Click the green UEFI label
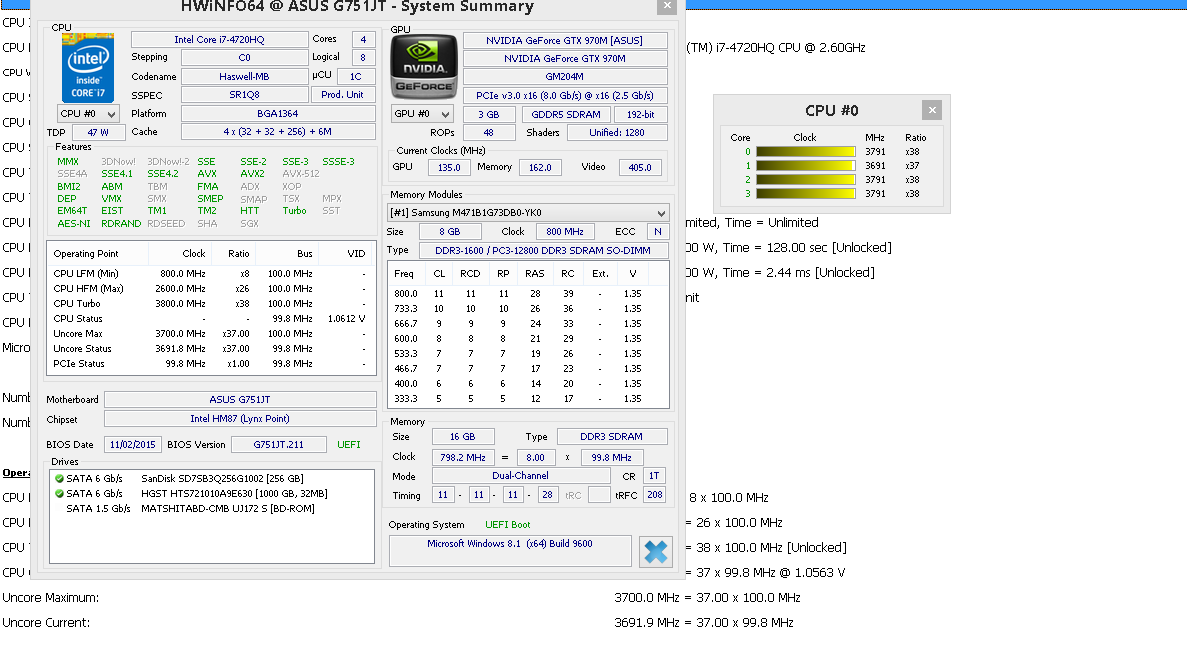Screen dimensions: 1187x664 (x=349, y=444)
